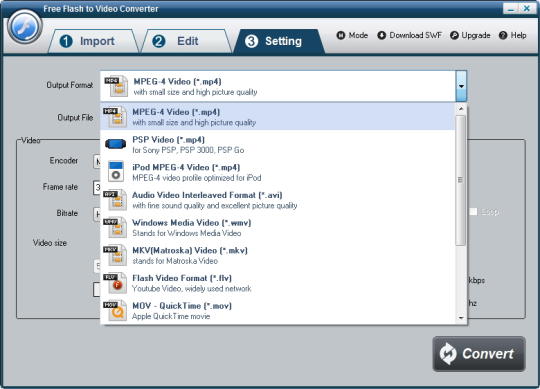Choose PSP Video (*.mp4) format
This screenshot has height=389, width=540.
pyautogui.click(x=278, y=145)
